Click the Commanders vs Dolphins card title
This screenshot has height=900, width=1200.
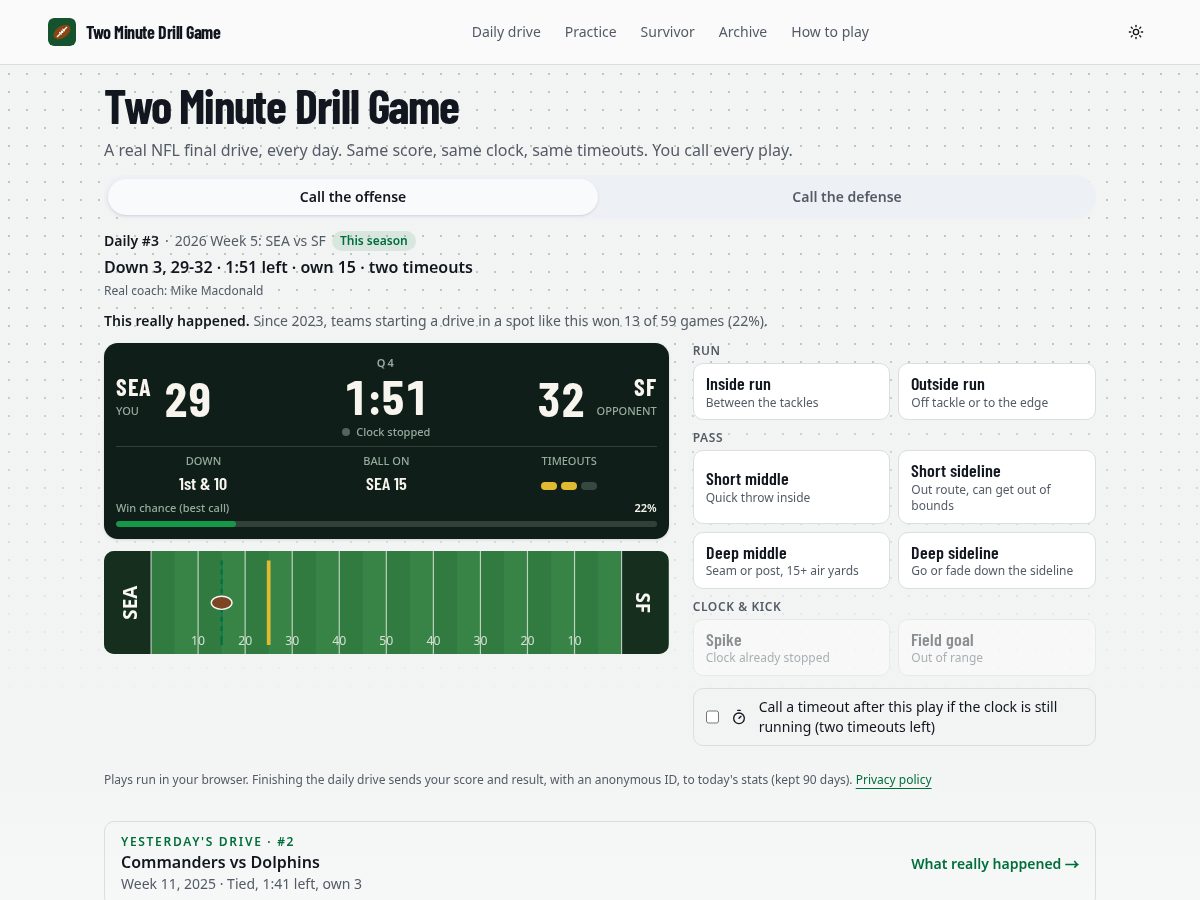[220, 862]
